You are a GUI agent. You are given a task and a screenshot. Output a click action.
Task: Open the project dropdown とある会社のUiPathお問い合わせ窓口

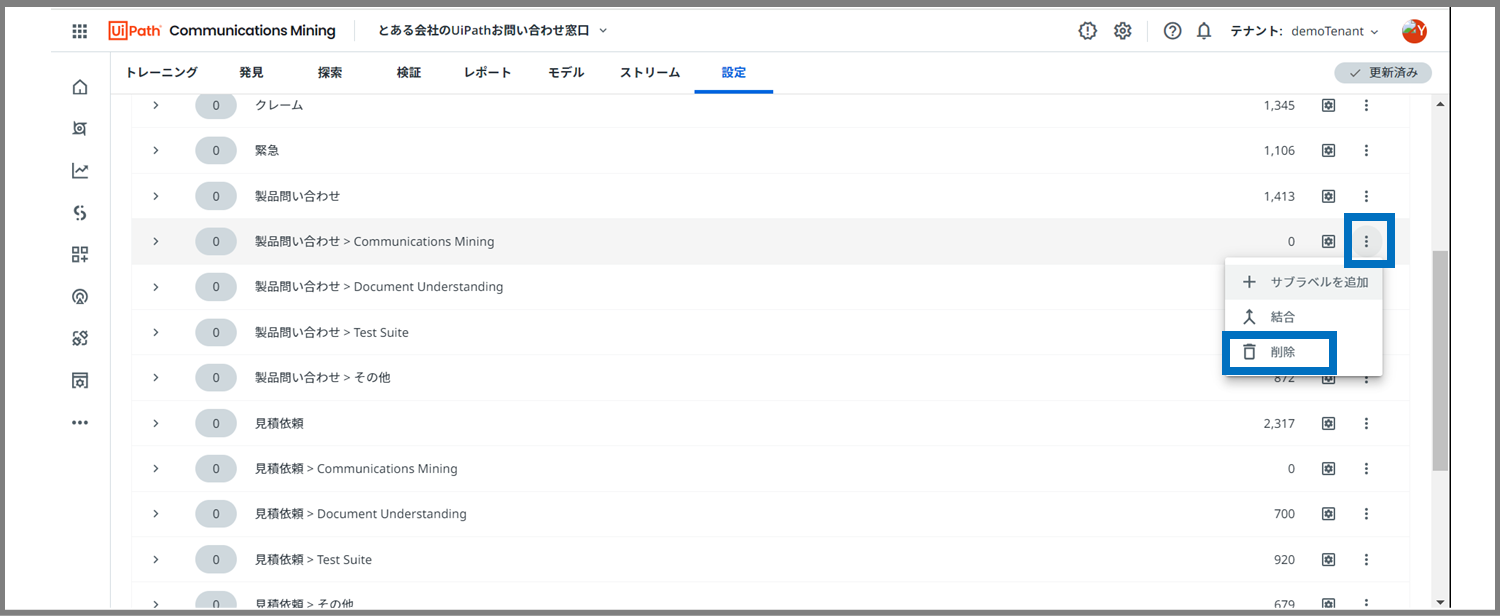[492, 31]
